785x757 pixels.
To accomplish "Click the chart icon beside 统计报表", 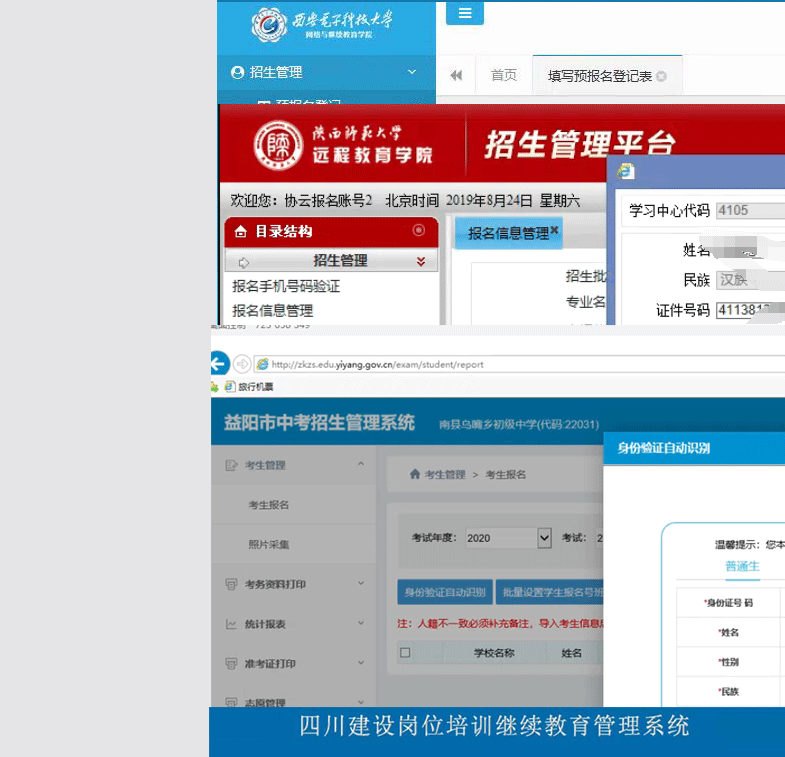I will [x=231, y=624].
